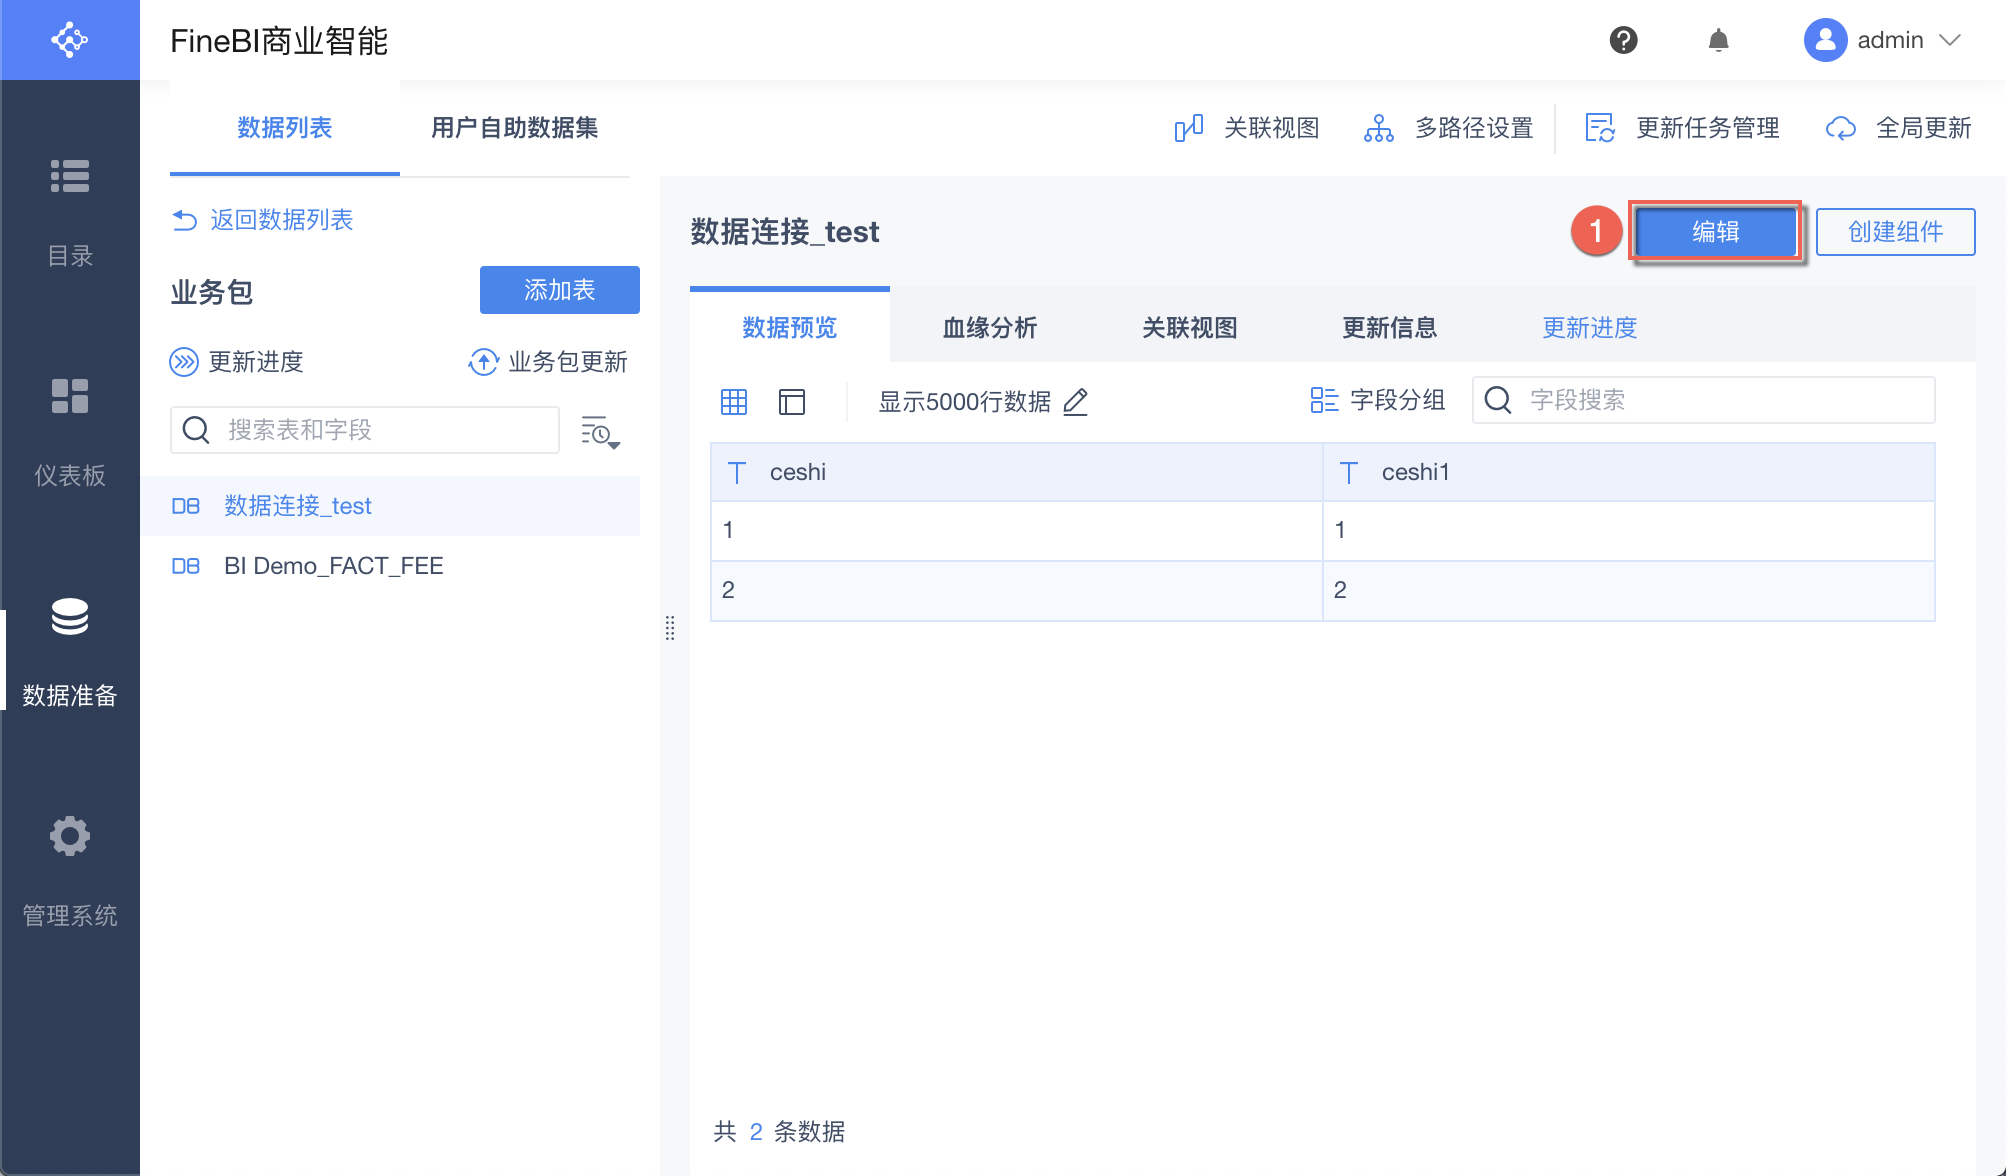Image resolution: width=2006 pixels, height=1176 pixels.
Task: Trigger 全局更新 with the cloud icon
Action: click(1841, 128)
